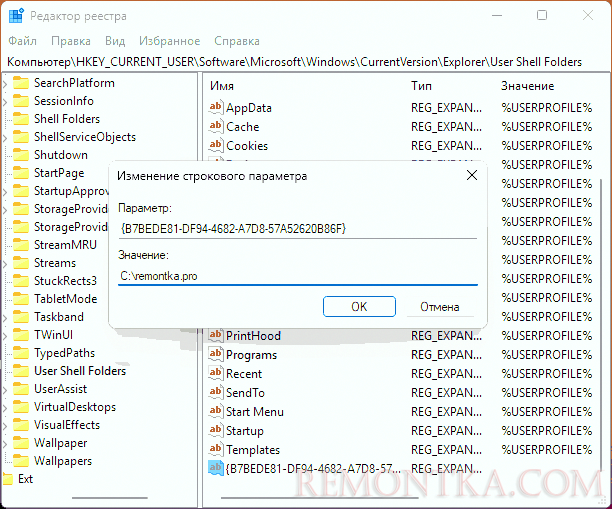Select the Streams folder icon
The width and height of the screenshot is (612, 509).
point(21,263)
